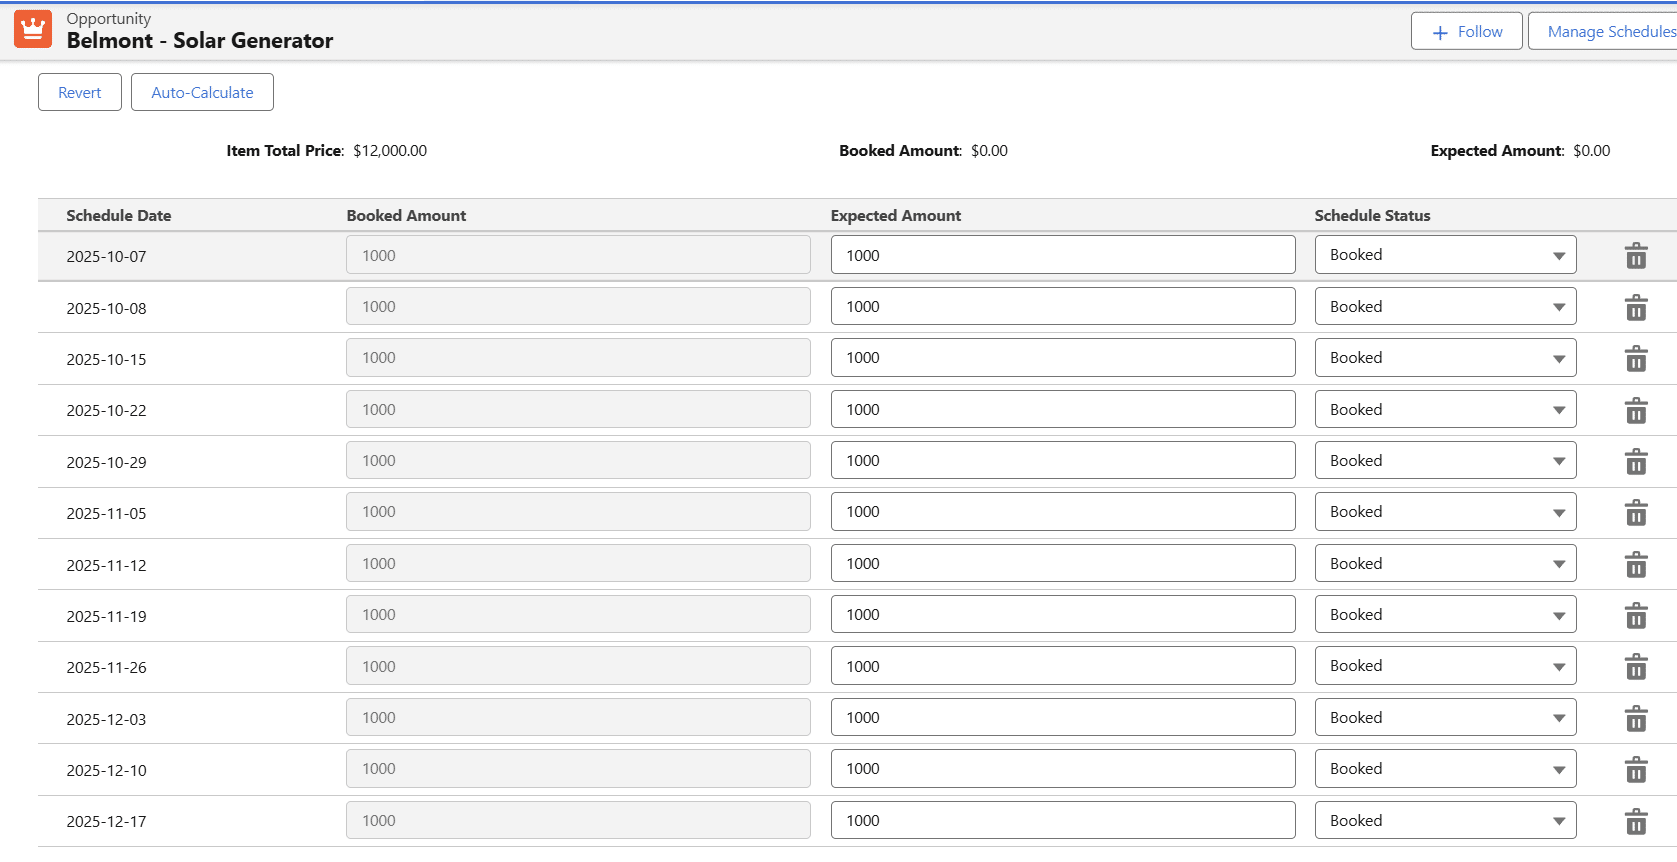Delete the 2025-11-12 schedule row

click(1635, 565)
